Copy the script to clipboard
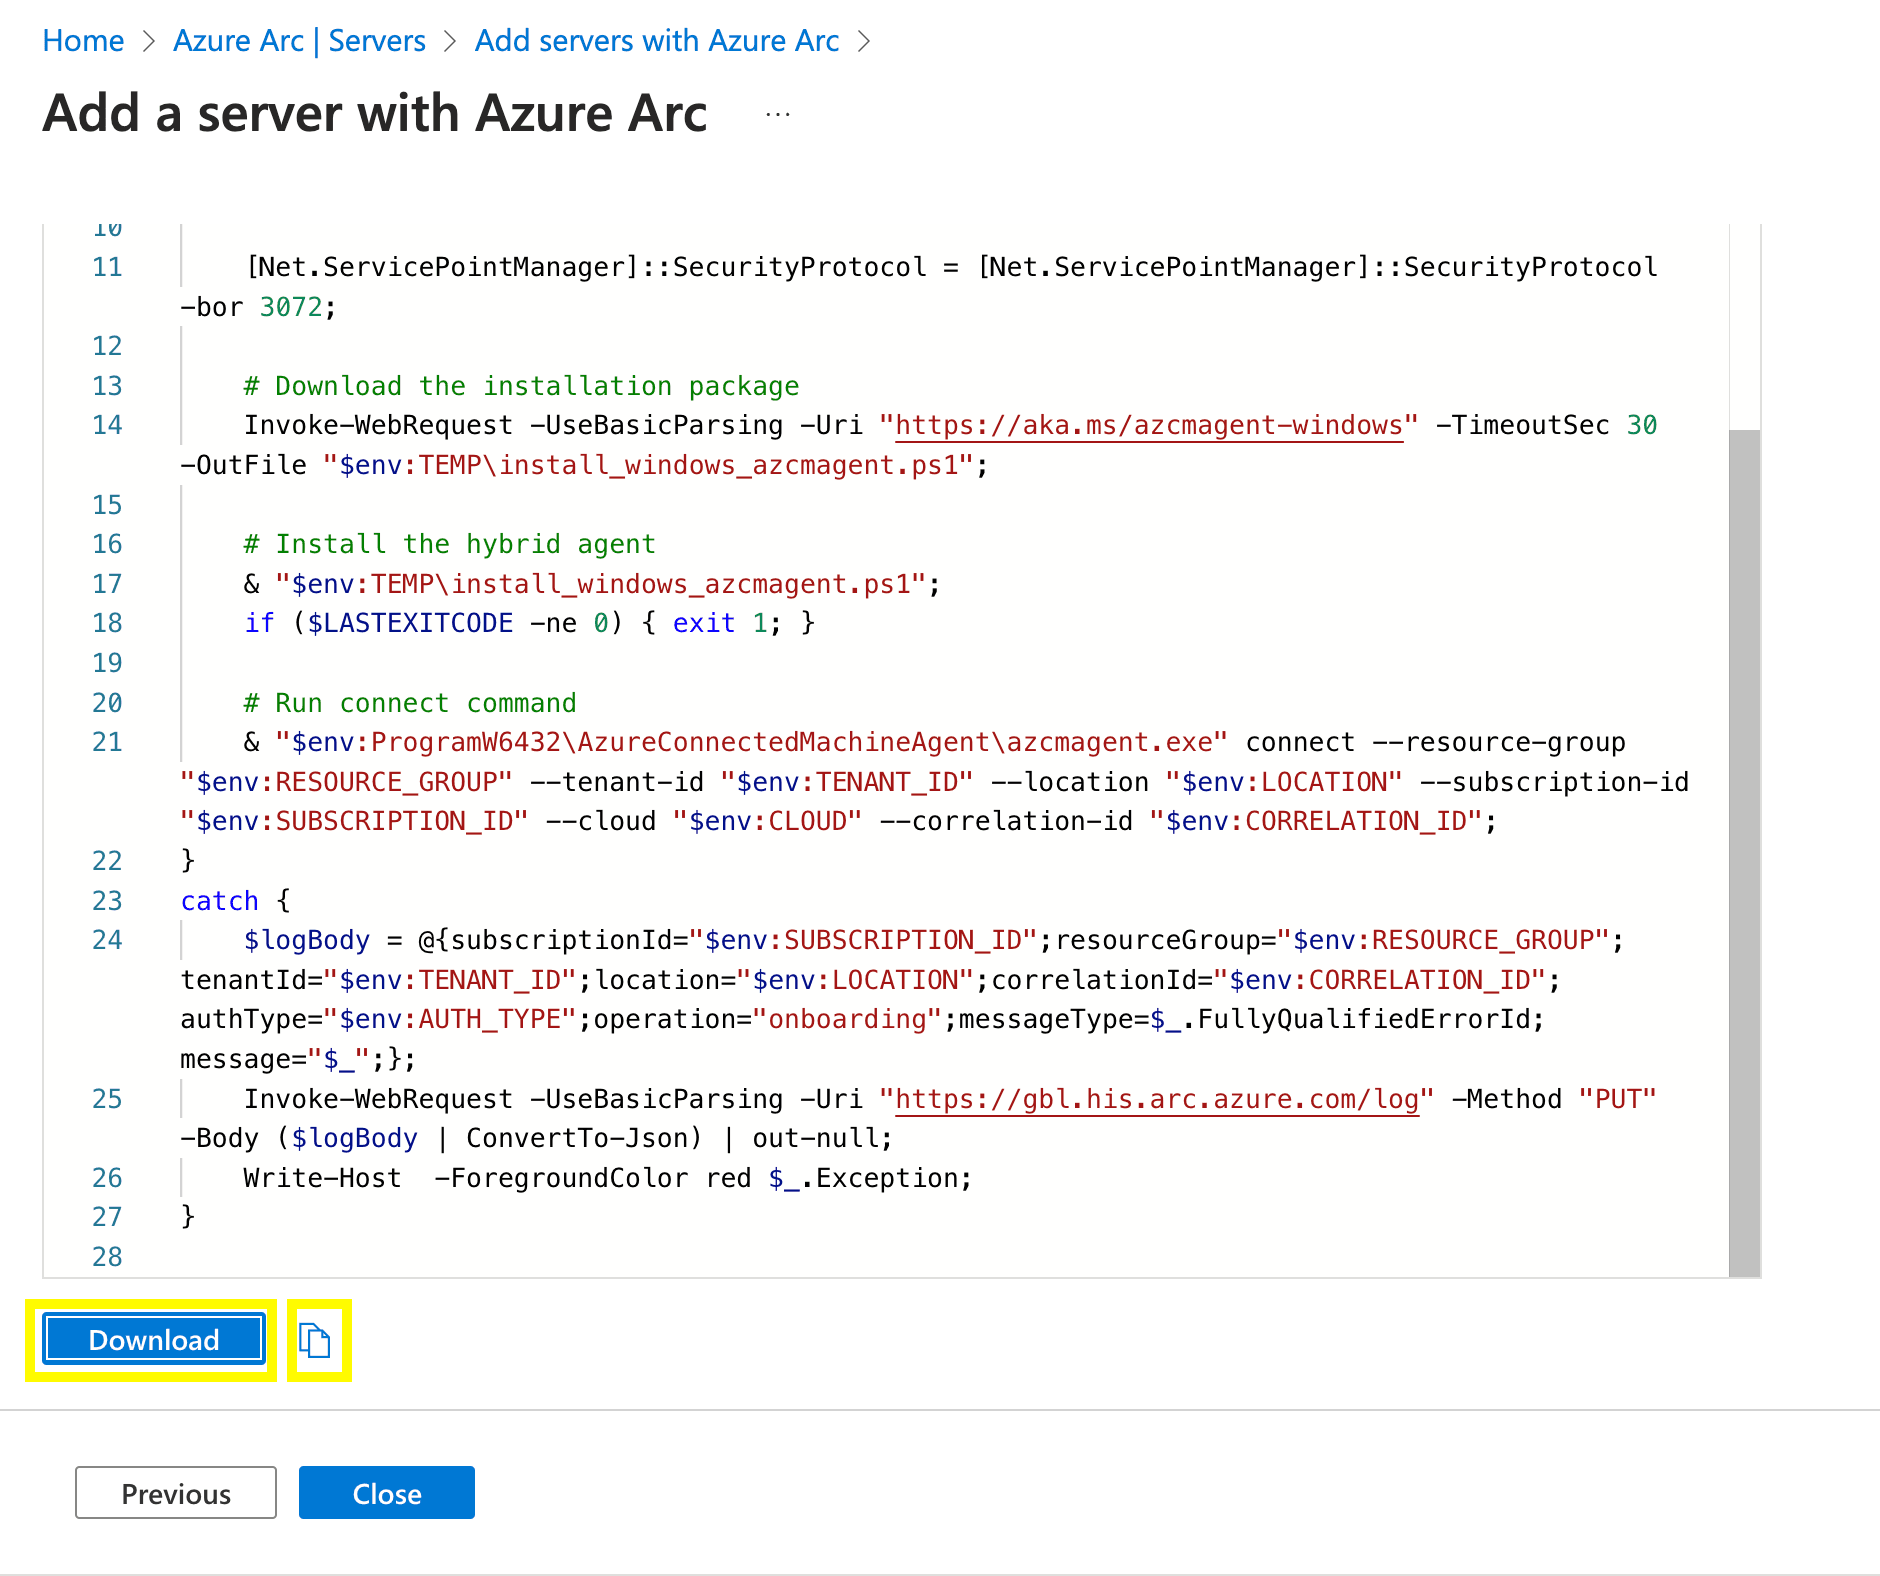This screenshot has width=1880, height=1576. [316, 1340]
